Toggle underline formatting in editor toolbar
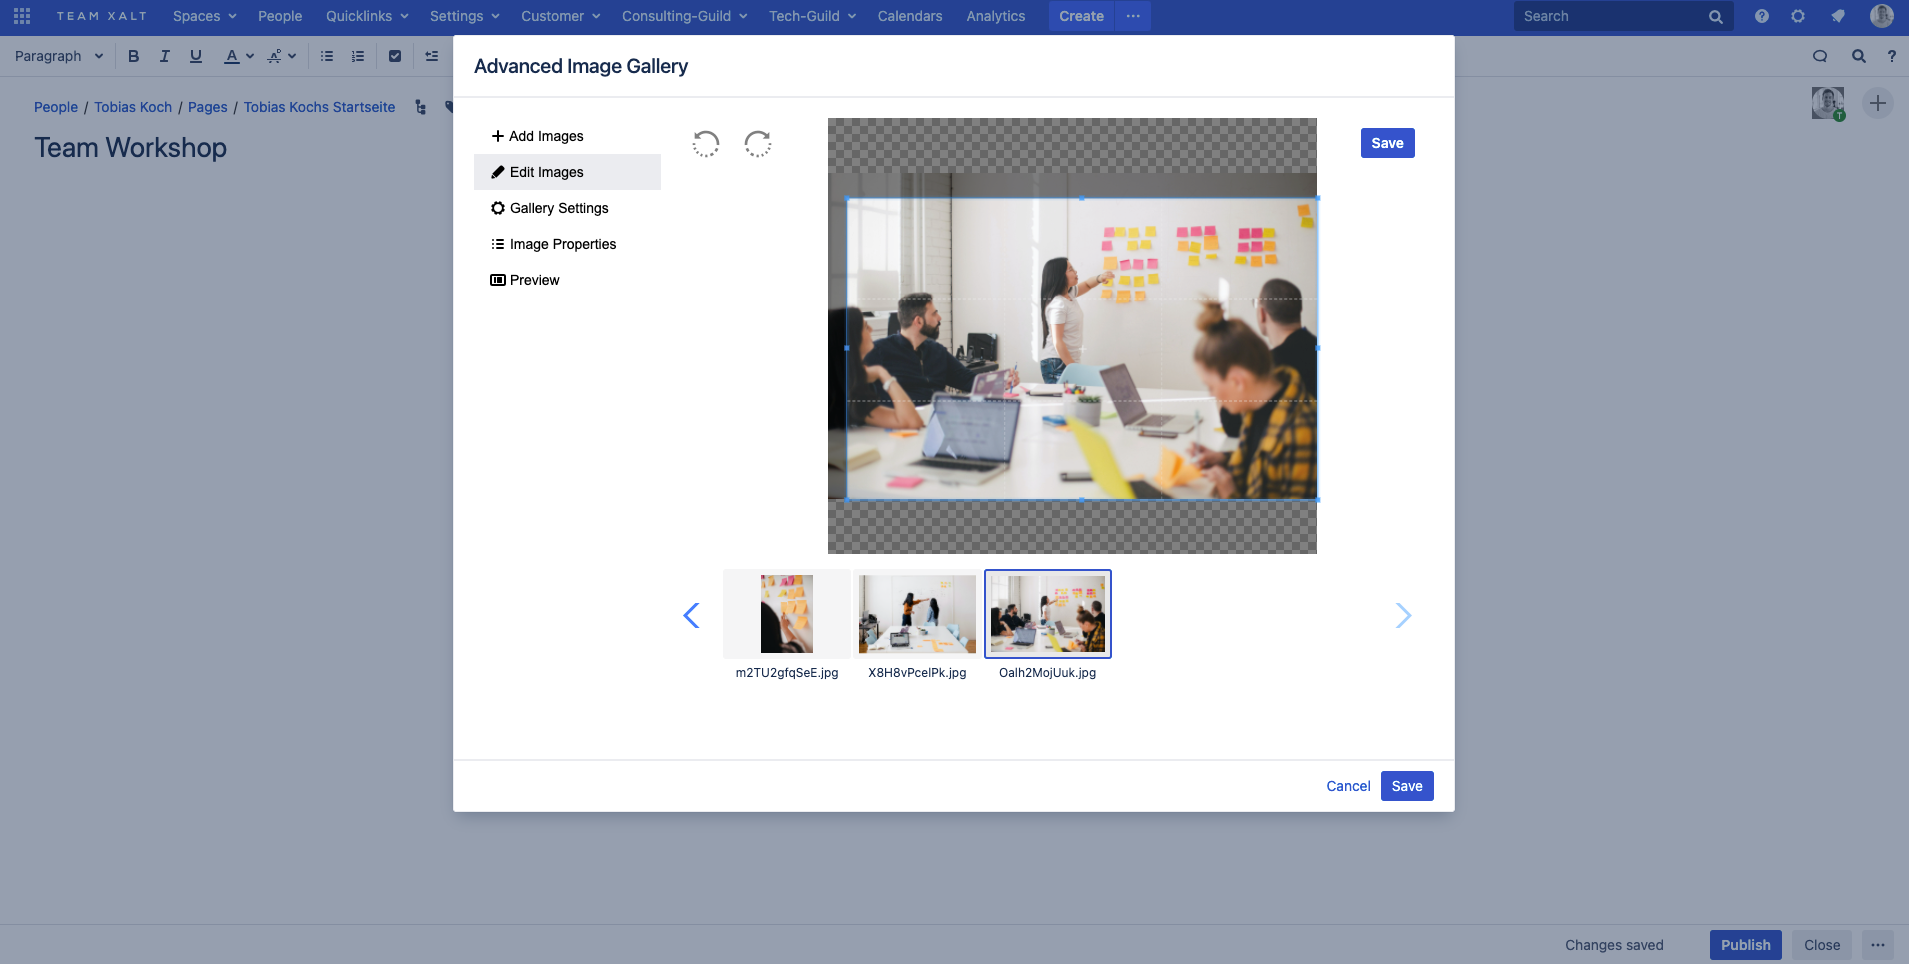The image size is (1909, 964). pyautogui.click(x=196, y=56)
